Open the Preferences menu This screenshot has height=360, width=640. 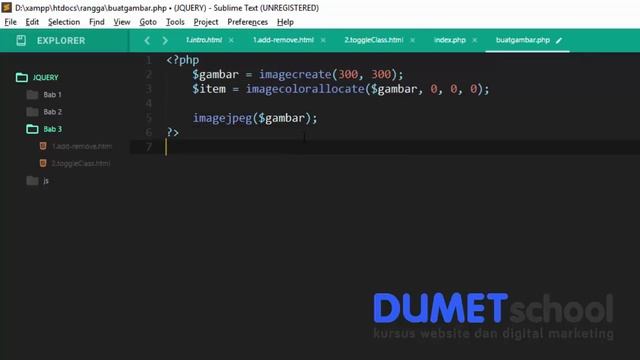[x=247, y=22]
